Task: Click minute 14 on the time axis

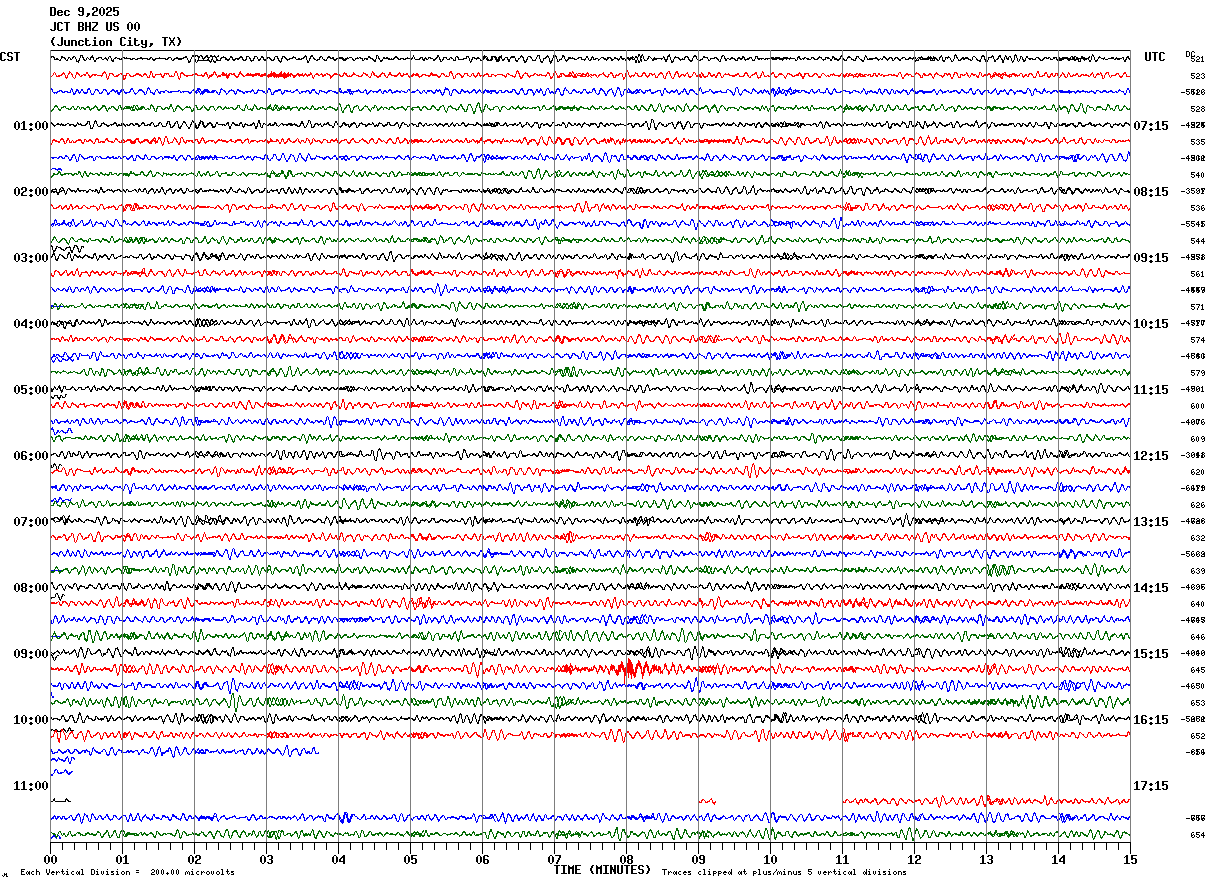Action: [x=1058, y=859]
